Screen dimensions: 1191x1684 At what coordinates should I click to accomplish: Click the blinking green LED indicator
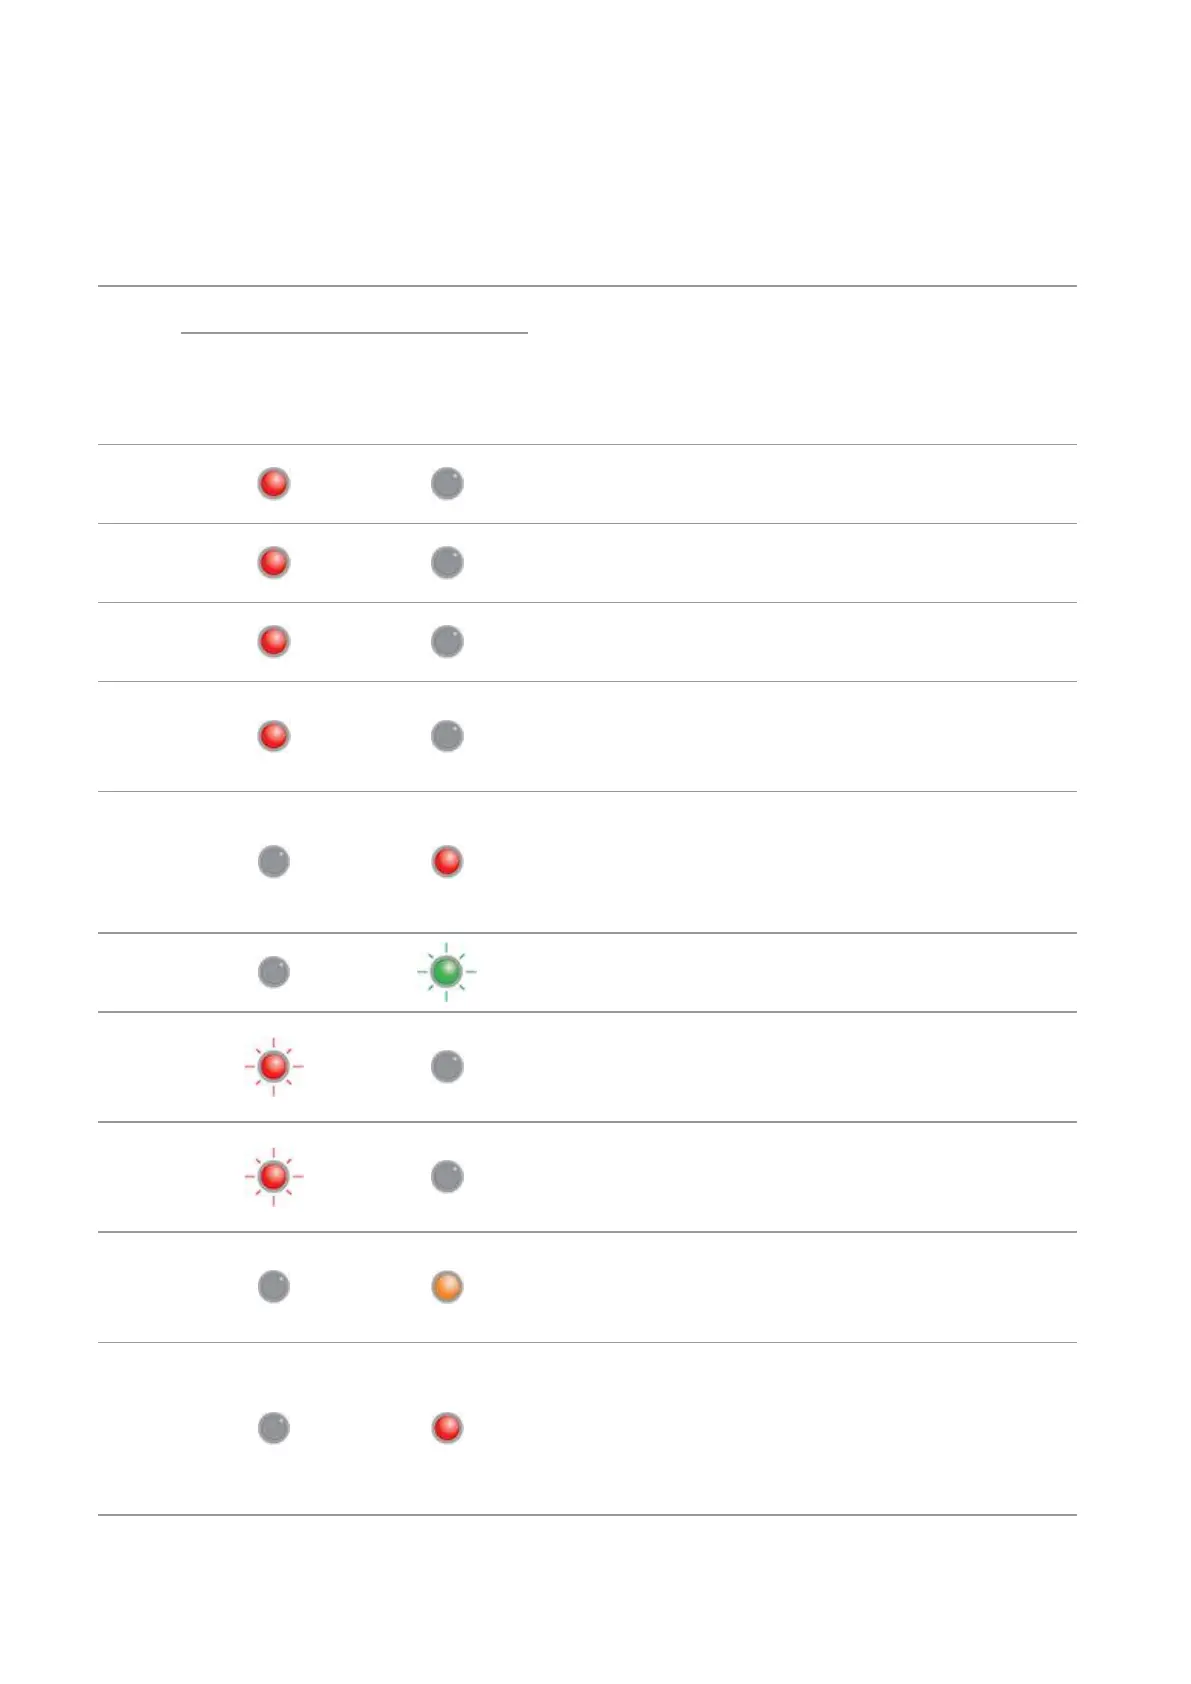[446, 971]
